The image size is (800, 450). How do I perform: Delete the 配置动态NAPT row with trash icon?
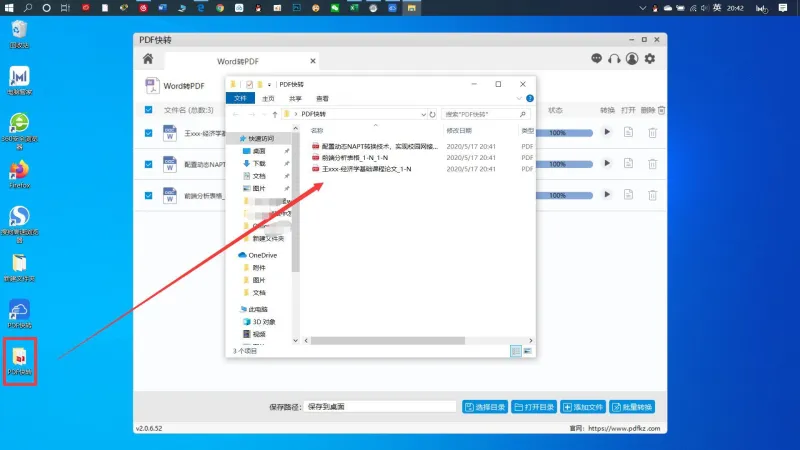tap(653, 164)
